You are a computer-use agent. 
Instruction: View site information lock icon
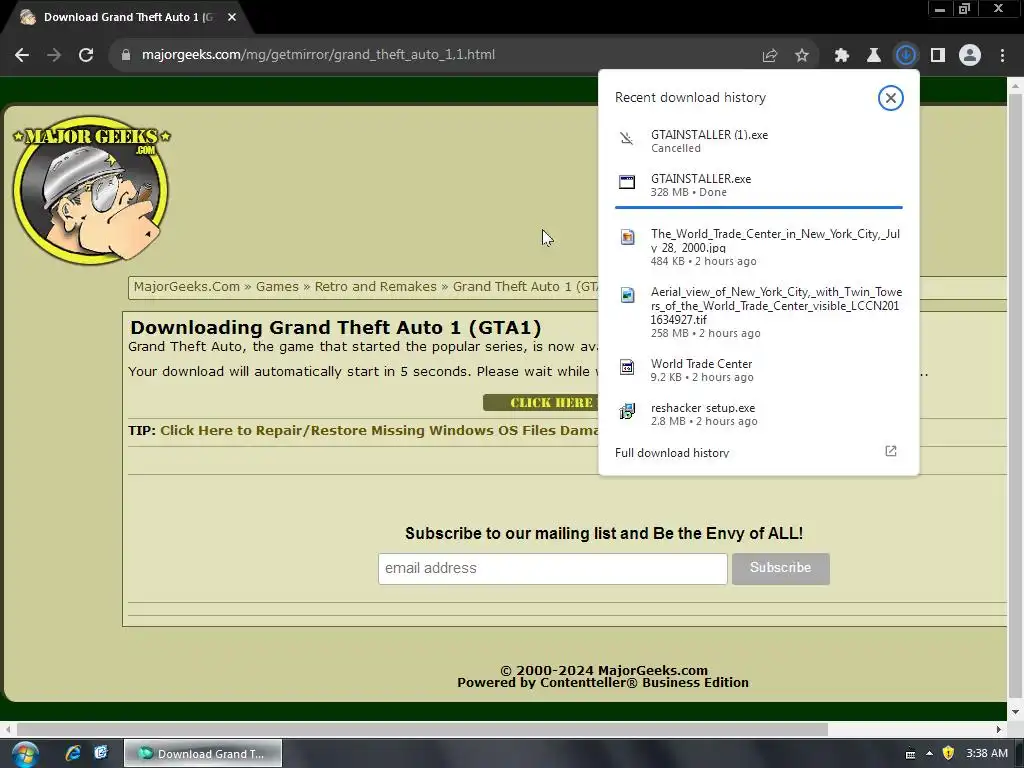pos(126,55)
